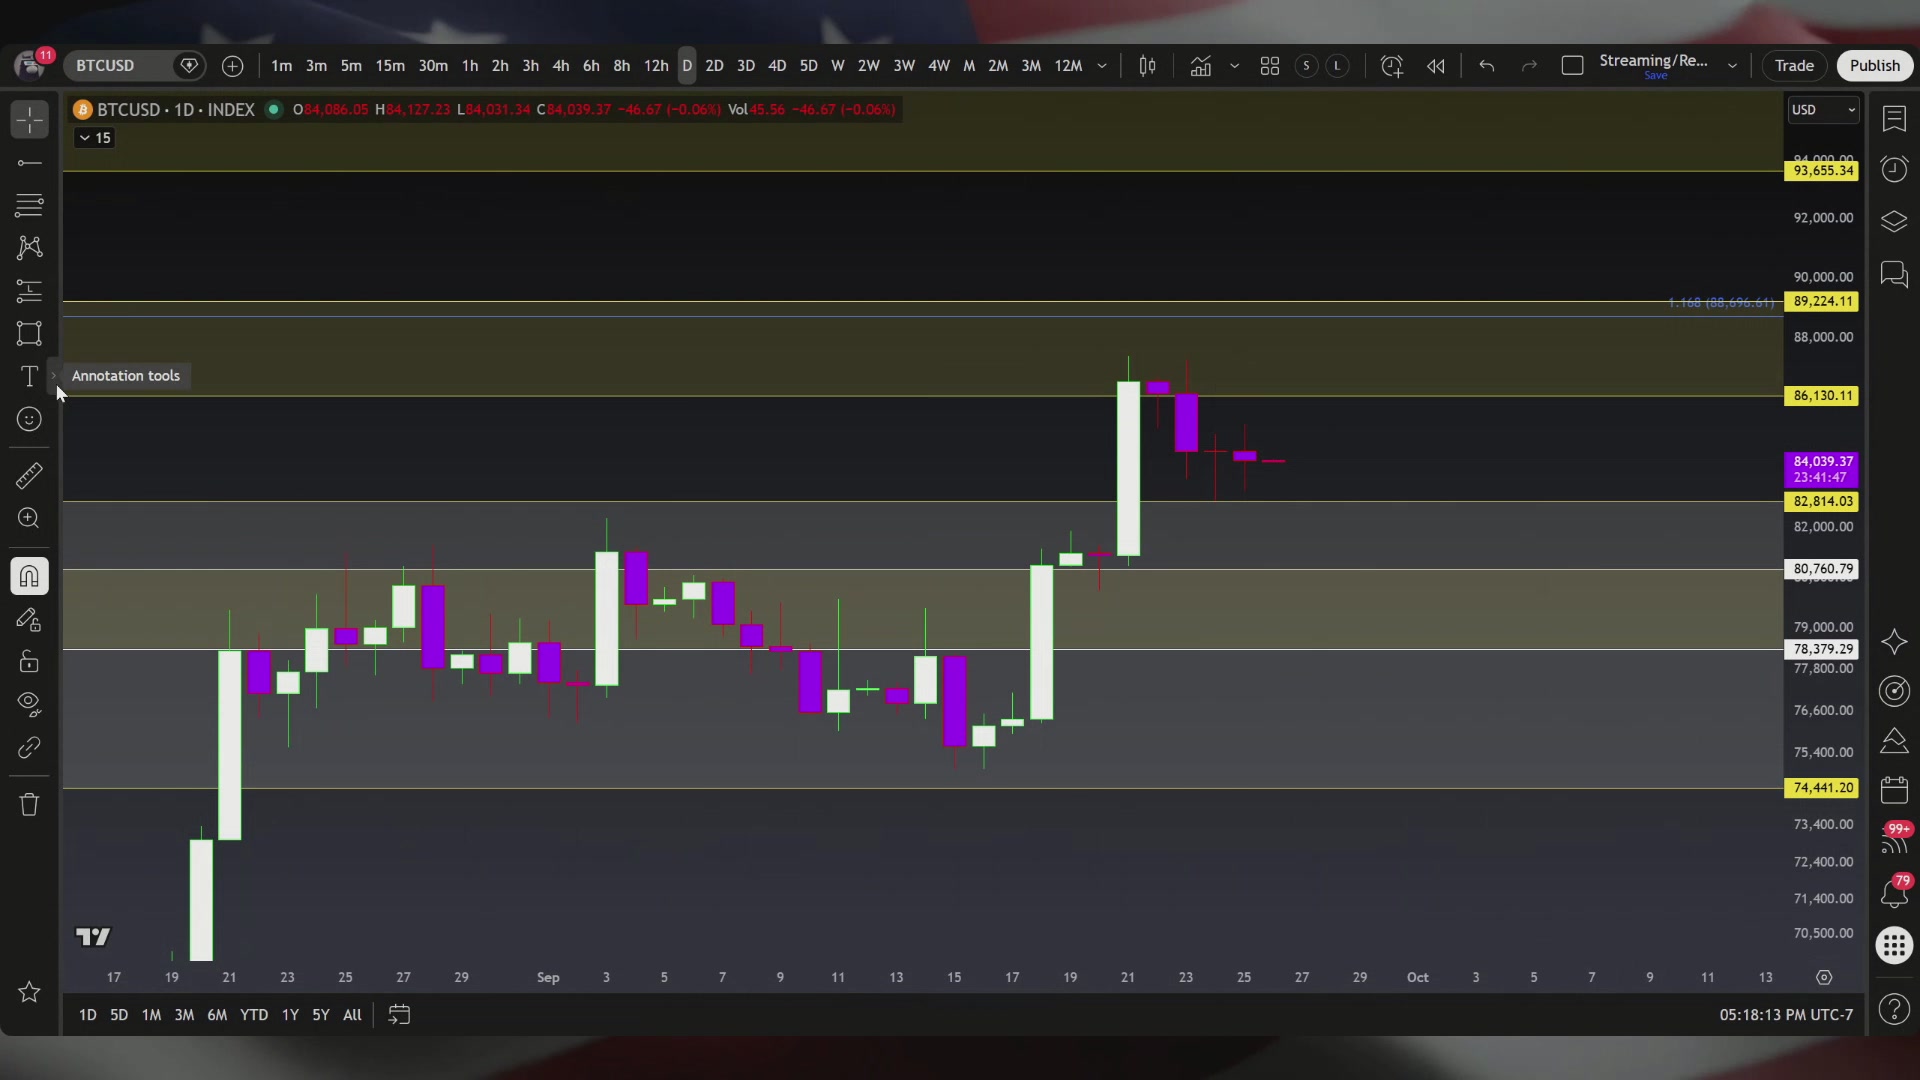1920x1080 pixels.
Task: Open the alerts clock panel
Action: click(1894, 169)
